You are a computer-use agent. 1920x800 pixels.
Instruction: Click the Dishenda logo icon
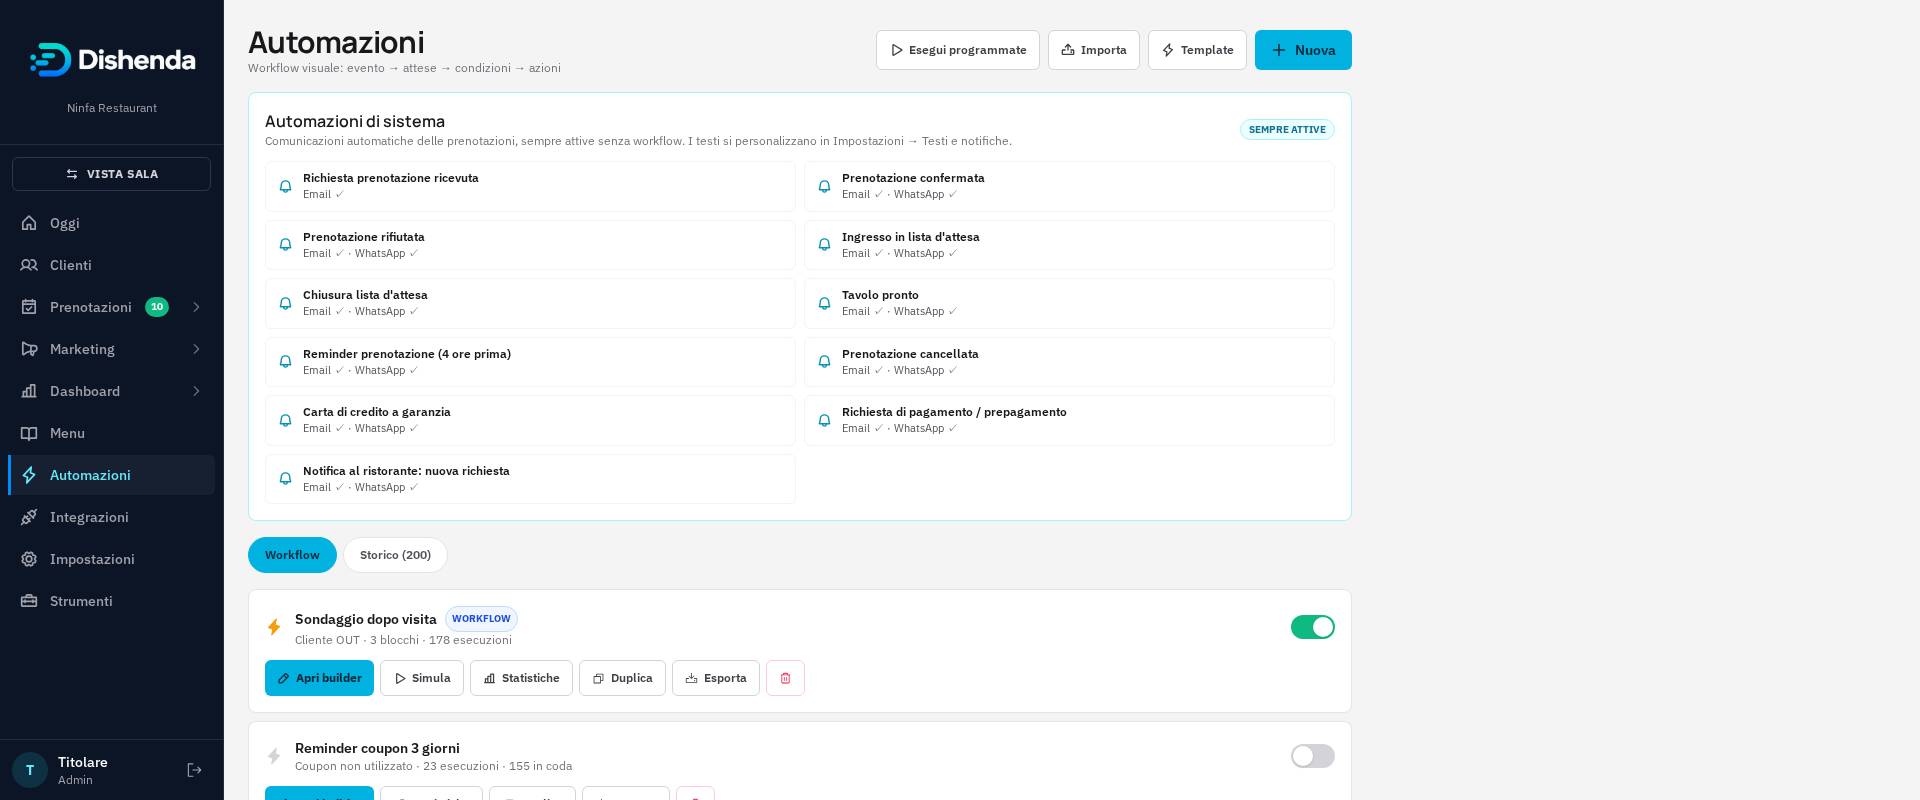[x=50, y=60]
